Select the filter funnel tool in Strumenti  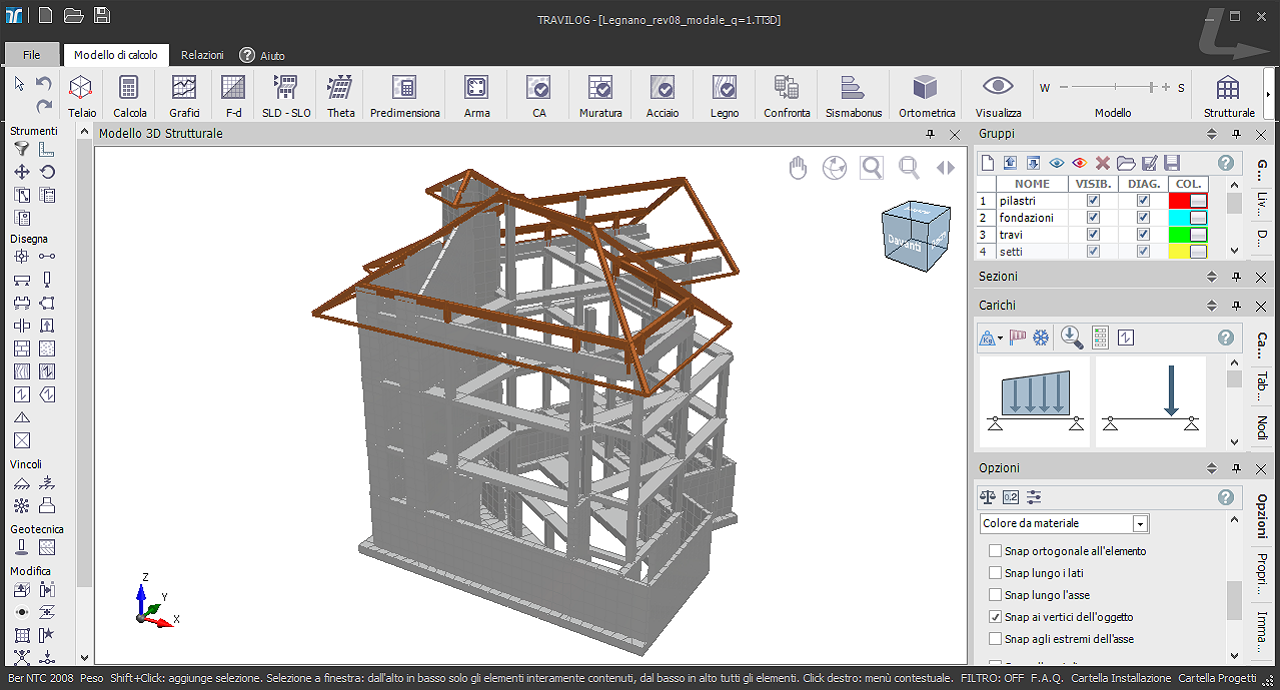tap(22, 150)
